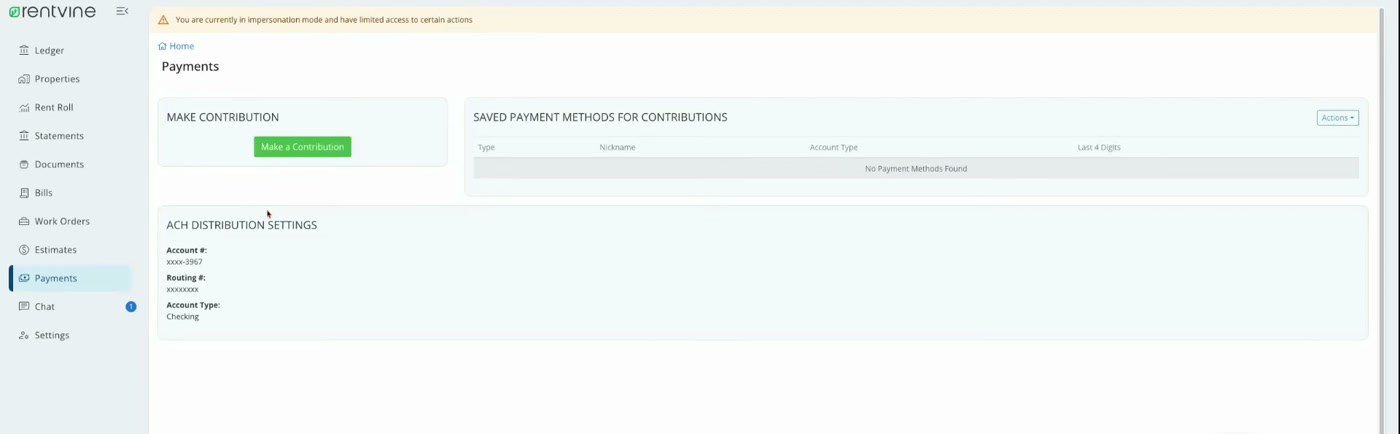1400x434 pixels.
Task: Click the Last 4 Digits column header
Action: coord(1099,147)
